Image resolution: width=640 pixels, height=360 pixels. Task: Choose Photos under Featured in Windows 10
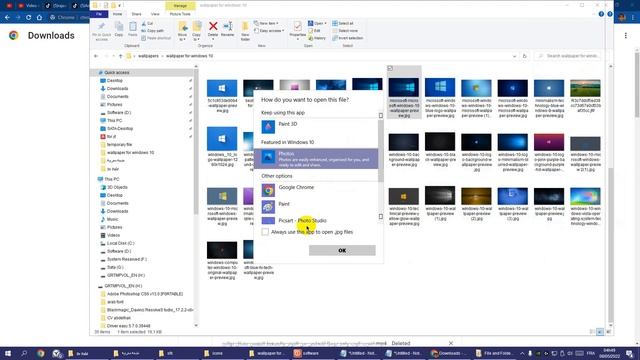coord(316,158)
